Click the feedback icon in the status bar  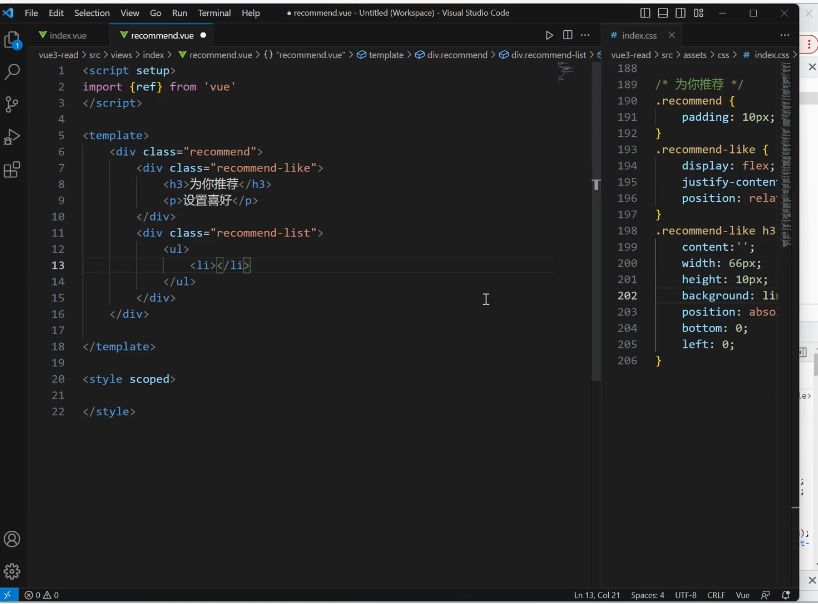765,595
